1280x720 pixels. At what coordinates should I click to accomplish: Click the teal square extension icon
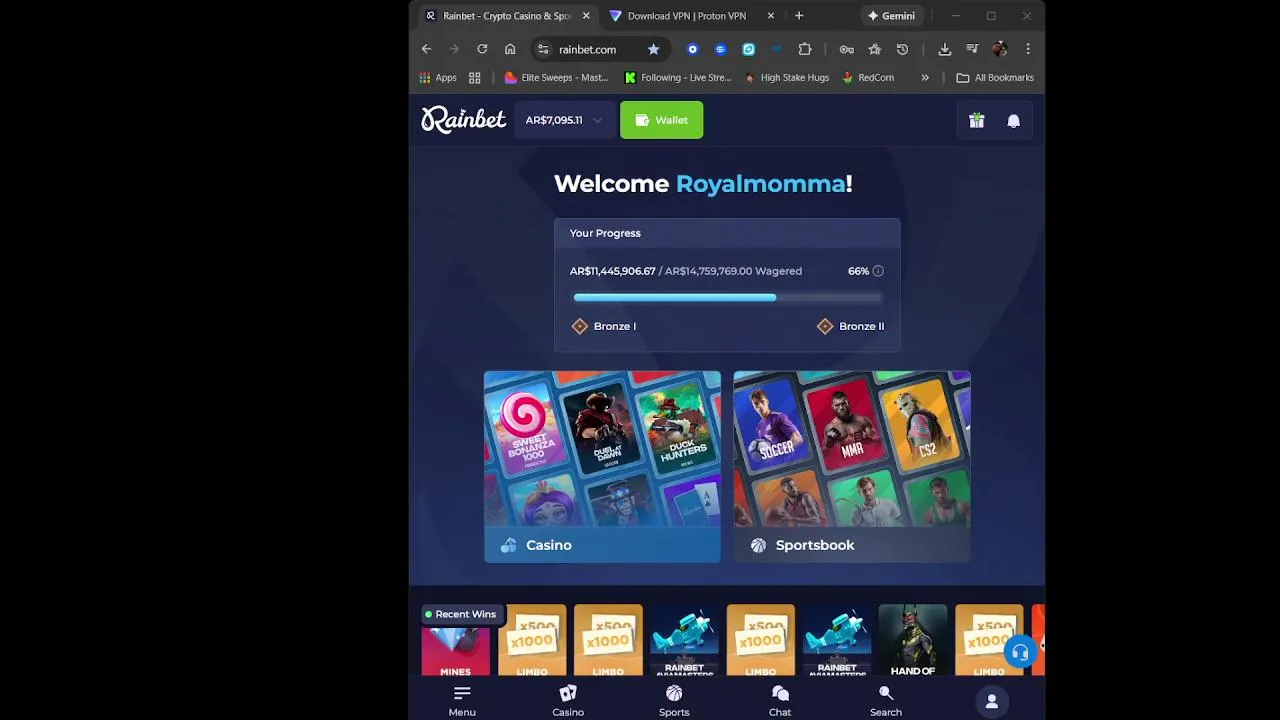point(748,49)
